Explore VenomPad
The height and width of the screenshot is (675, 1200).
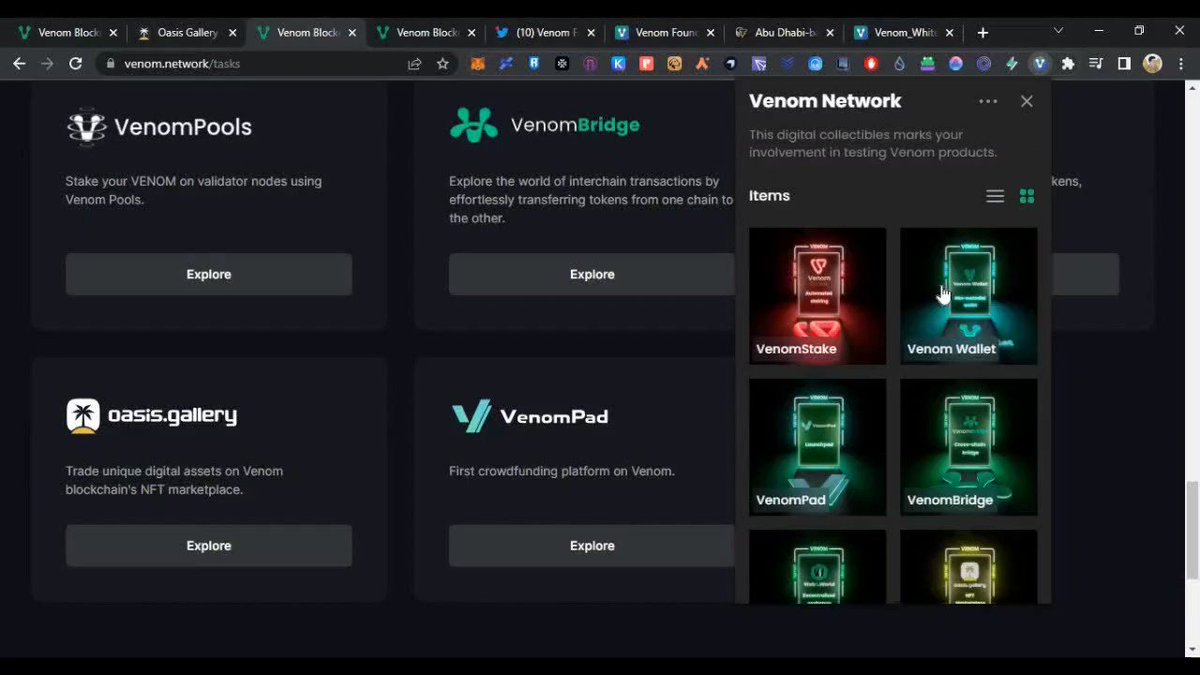point(591,546)
